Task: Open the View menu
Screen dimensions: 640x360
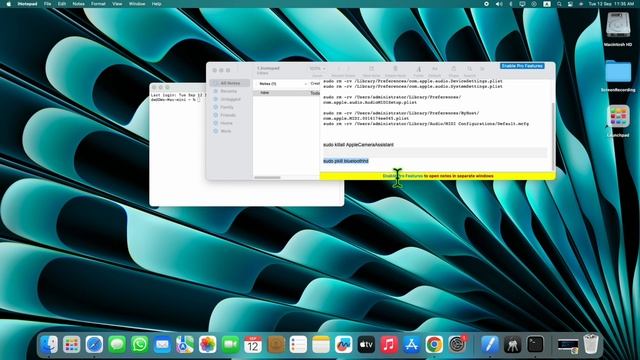Action: 117,4
